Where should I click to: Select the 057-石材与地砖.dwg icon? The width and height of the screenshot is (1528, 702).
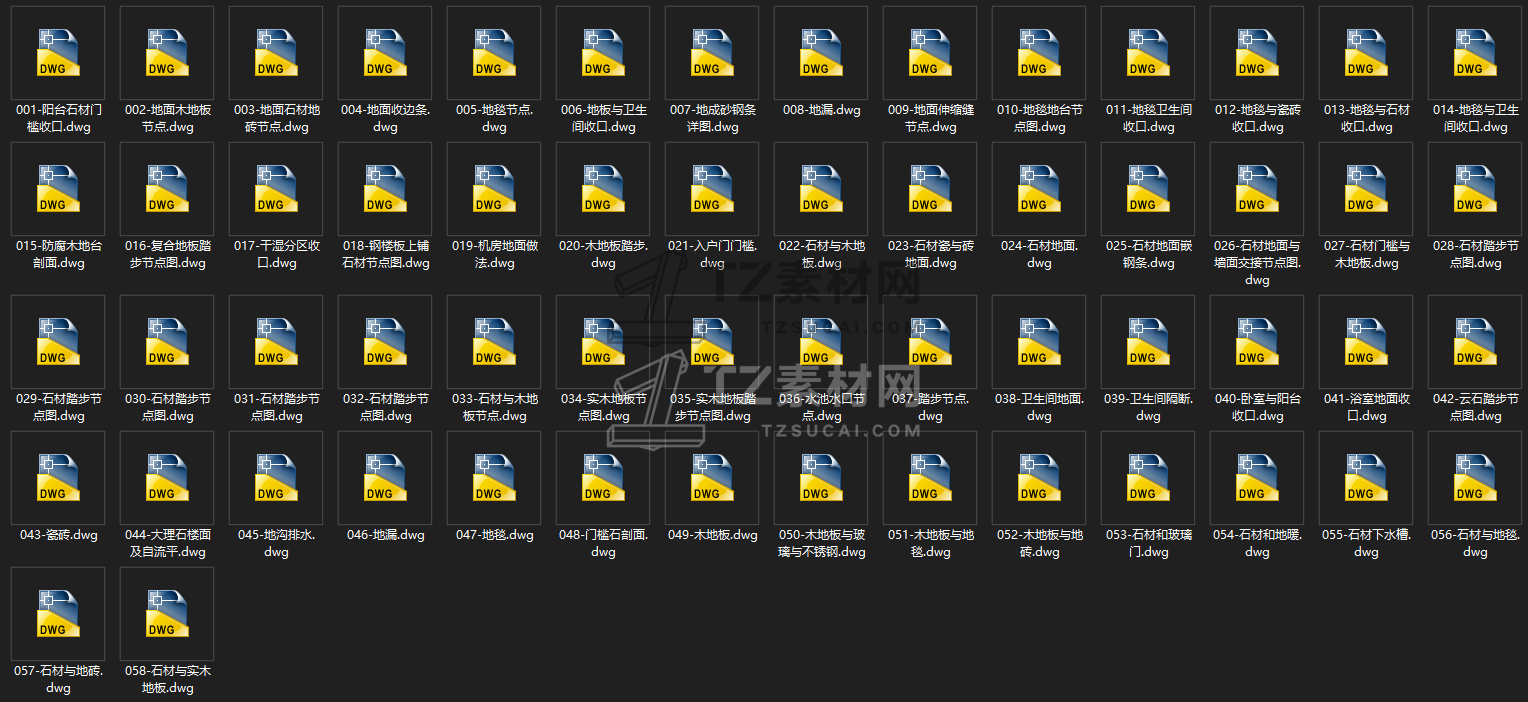click(58, 614)
